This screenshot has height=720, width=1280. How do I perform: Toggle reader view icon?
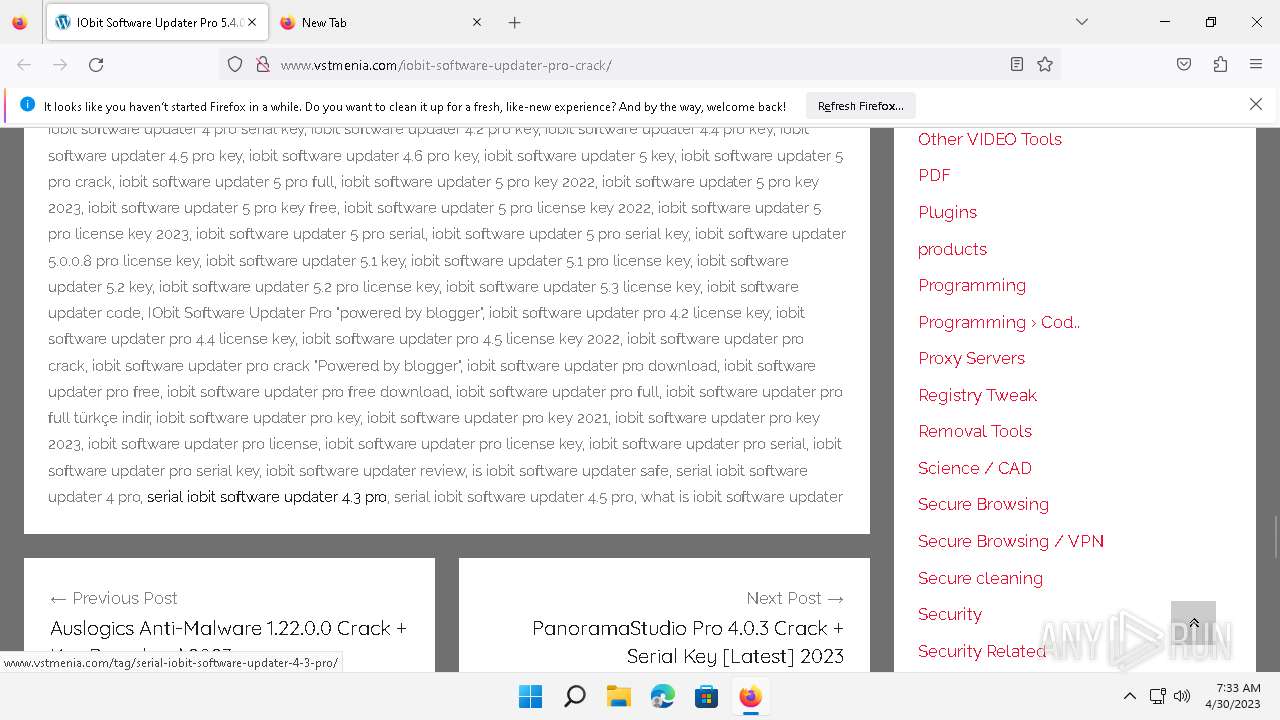point(1016,64)
